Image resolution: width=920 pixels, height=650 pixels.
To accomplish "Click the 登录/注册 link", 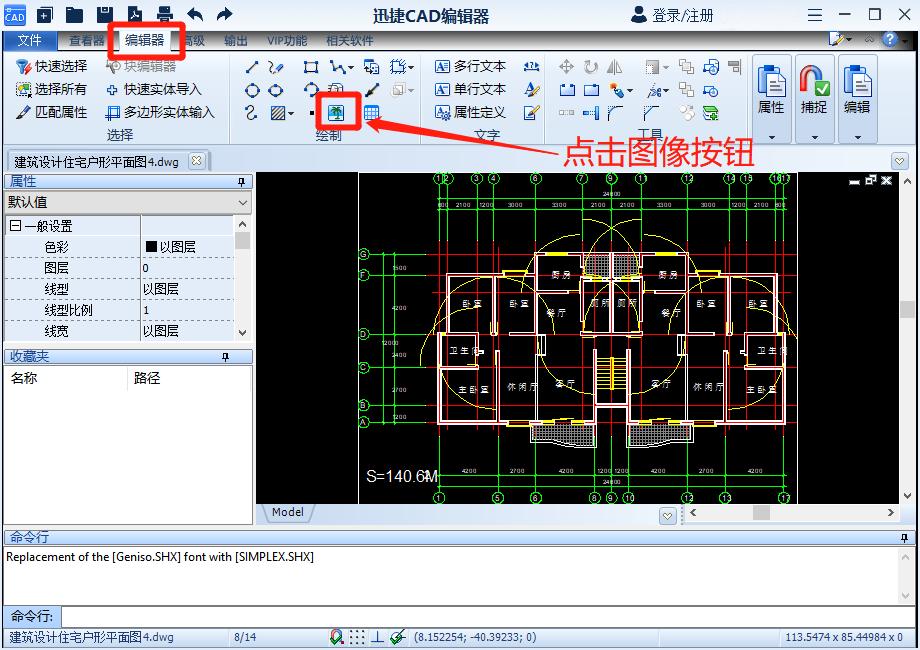I will 680,15.
